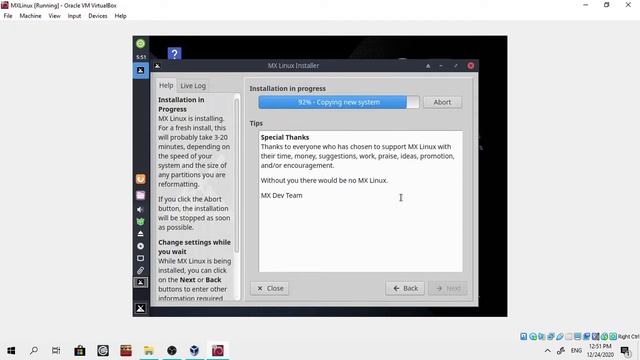Open the VirtualBox File menu
640x360 pixels.
pos(8,16)
